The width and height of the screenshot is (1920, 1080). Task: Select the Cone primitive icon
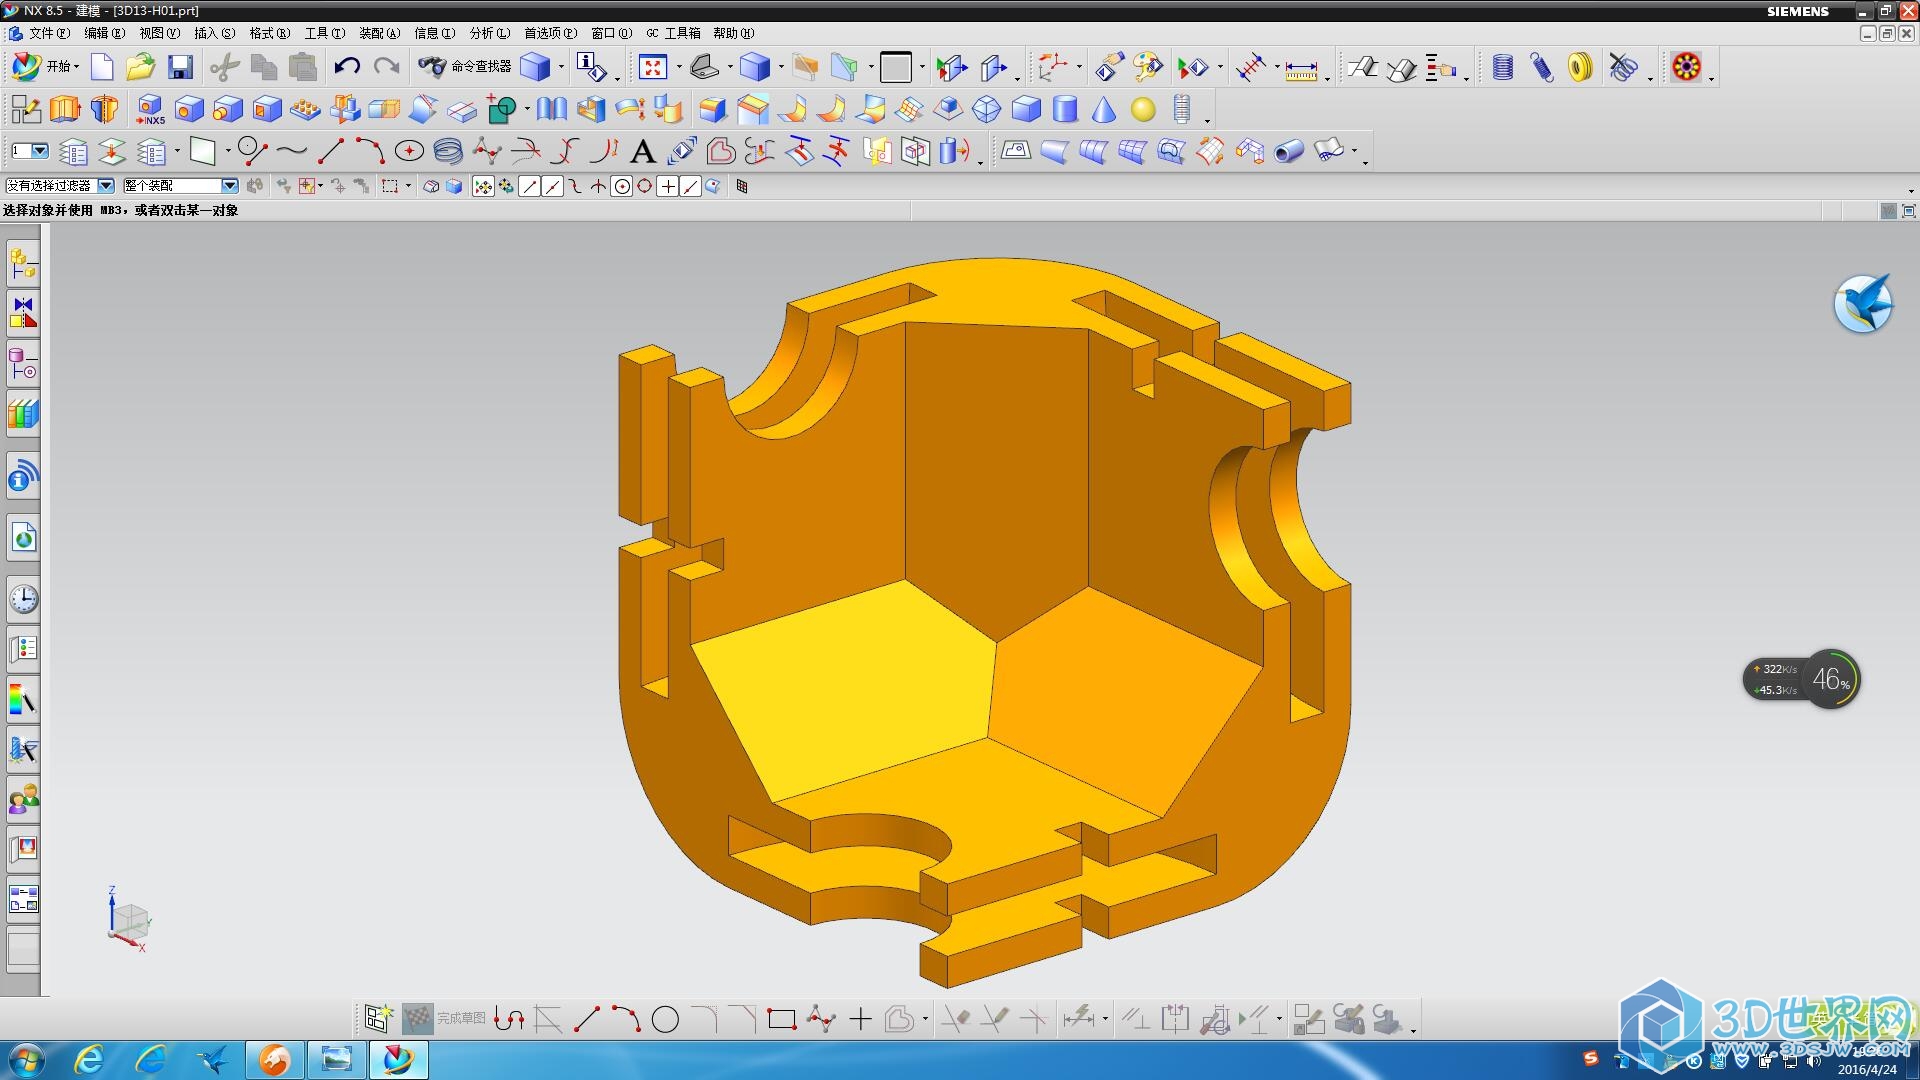(x=1103, y=109)
